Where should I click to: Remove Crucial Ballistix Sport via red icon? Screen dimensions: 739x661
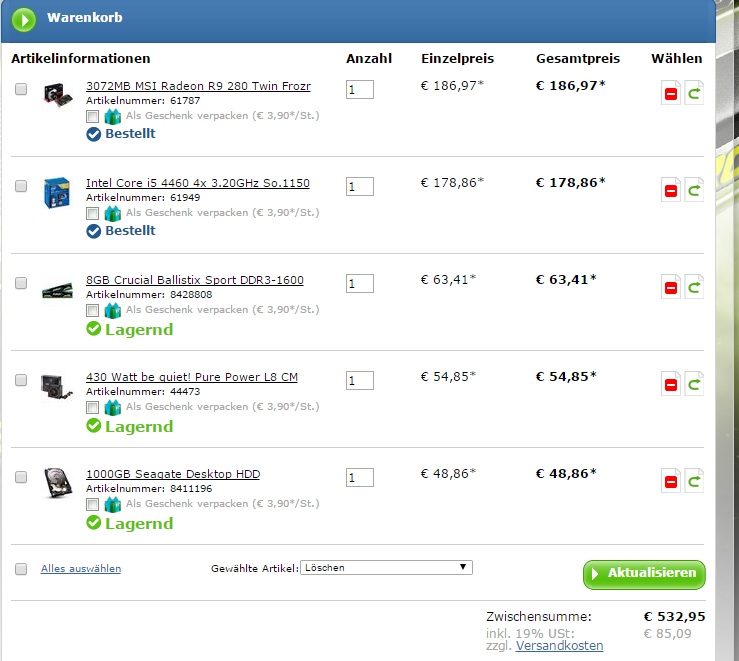point(671,287)
